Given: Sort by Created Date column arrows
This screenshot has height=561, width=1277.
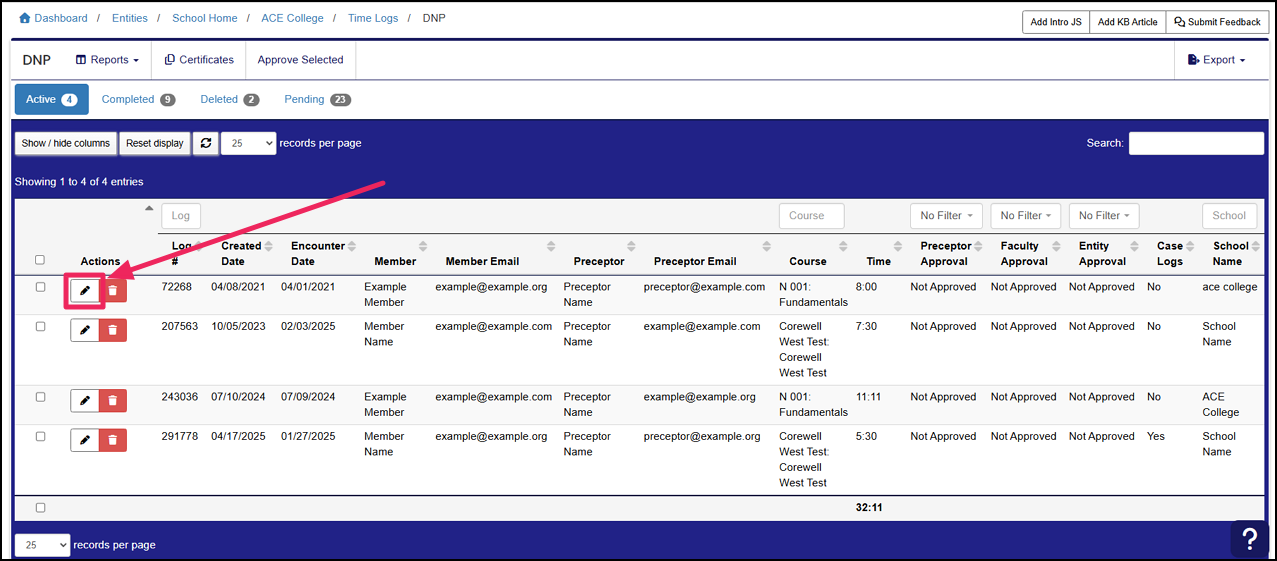Looking at the screenshot, I should (270, 246).
